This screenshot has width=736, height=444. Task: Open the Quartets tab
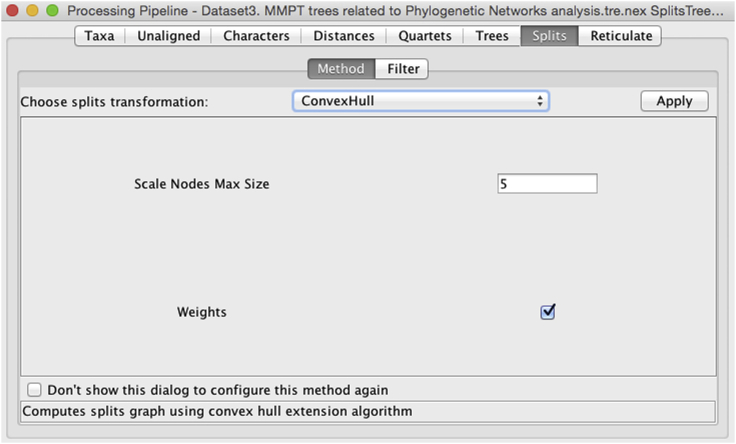(425, 36)
